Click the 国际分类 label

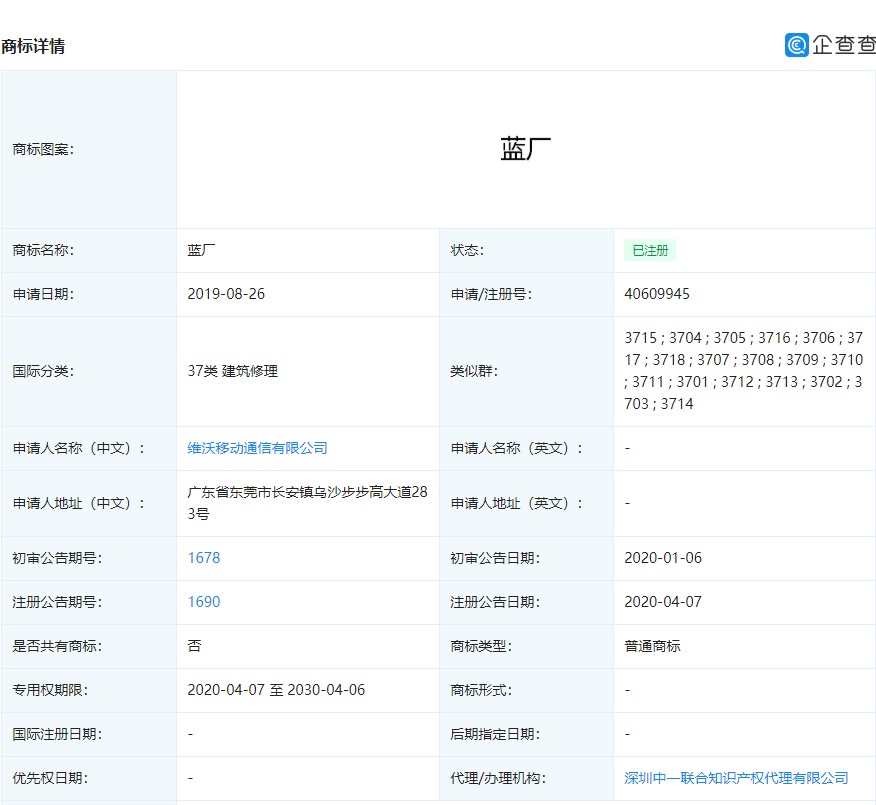tap(43, 371)
